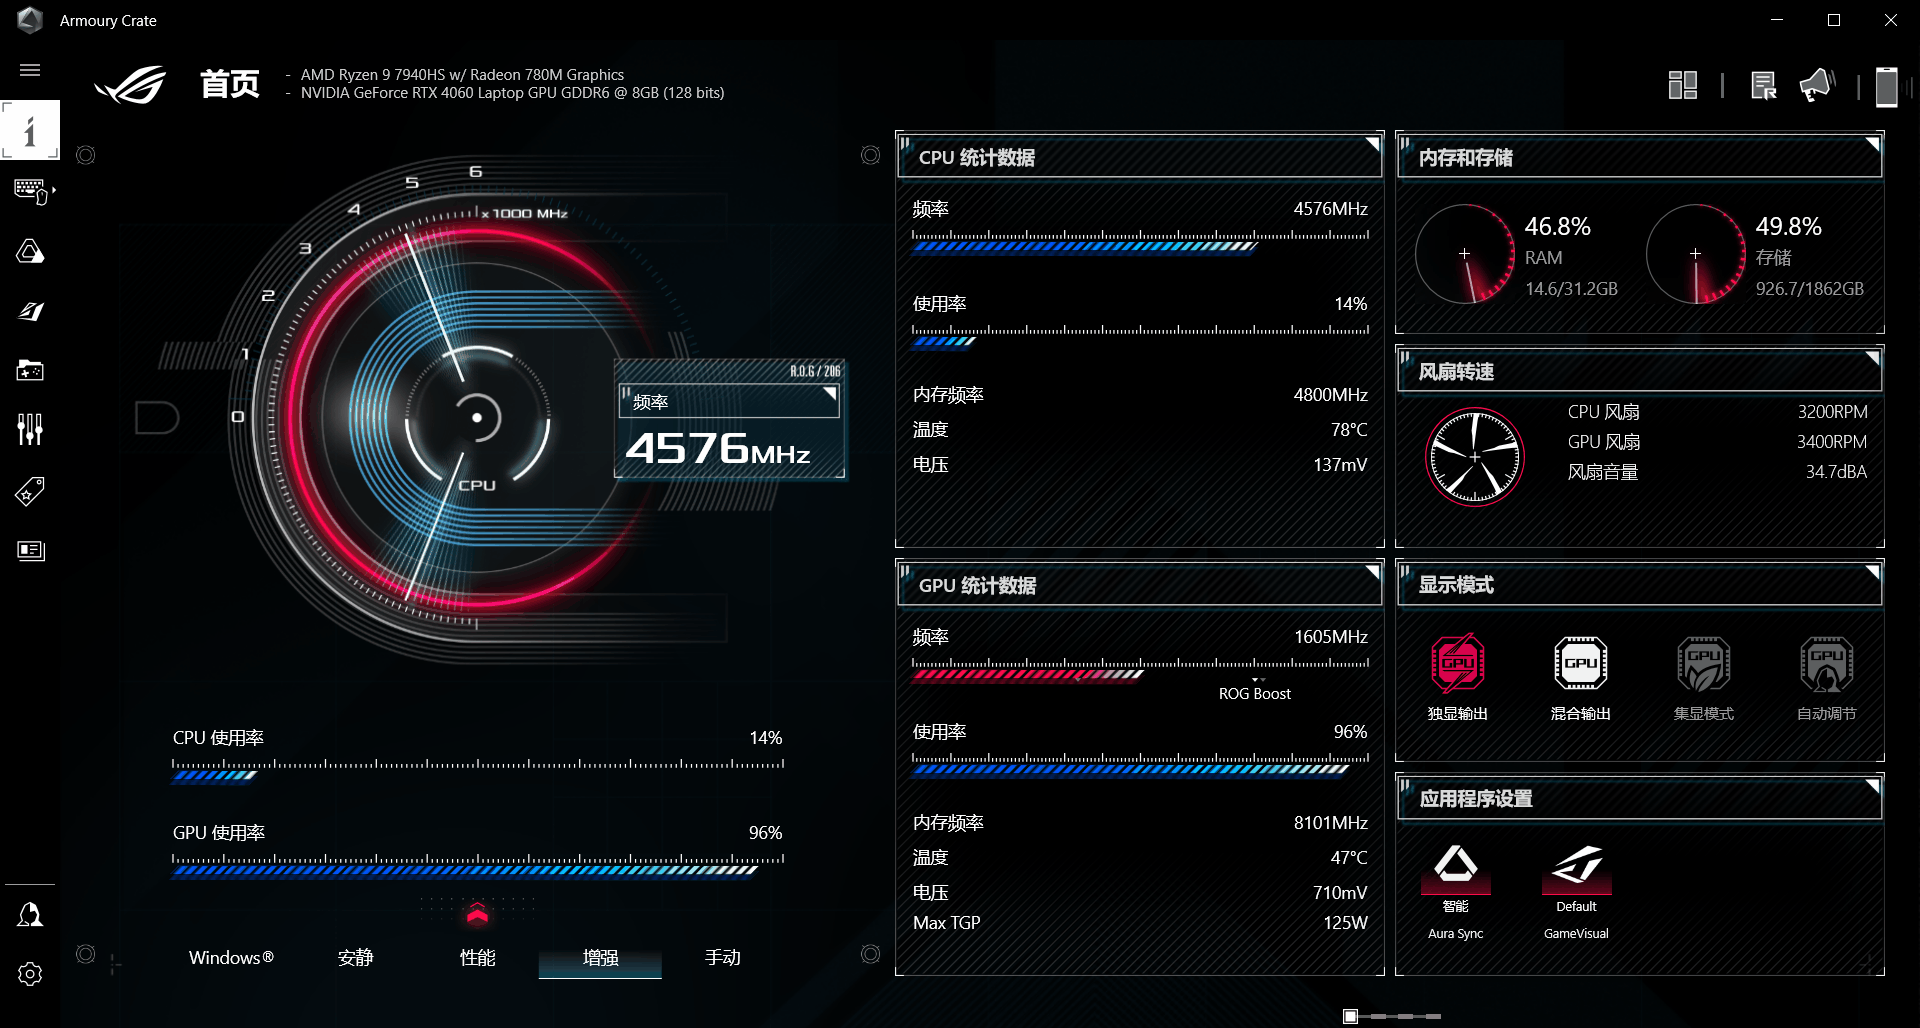Open the Devices keyboard icon in sidebar
The image size is (1920, 1028).
point(32,191)
